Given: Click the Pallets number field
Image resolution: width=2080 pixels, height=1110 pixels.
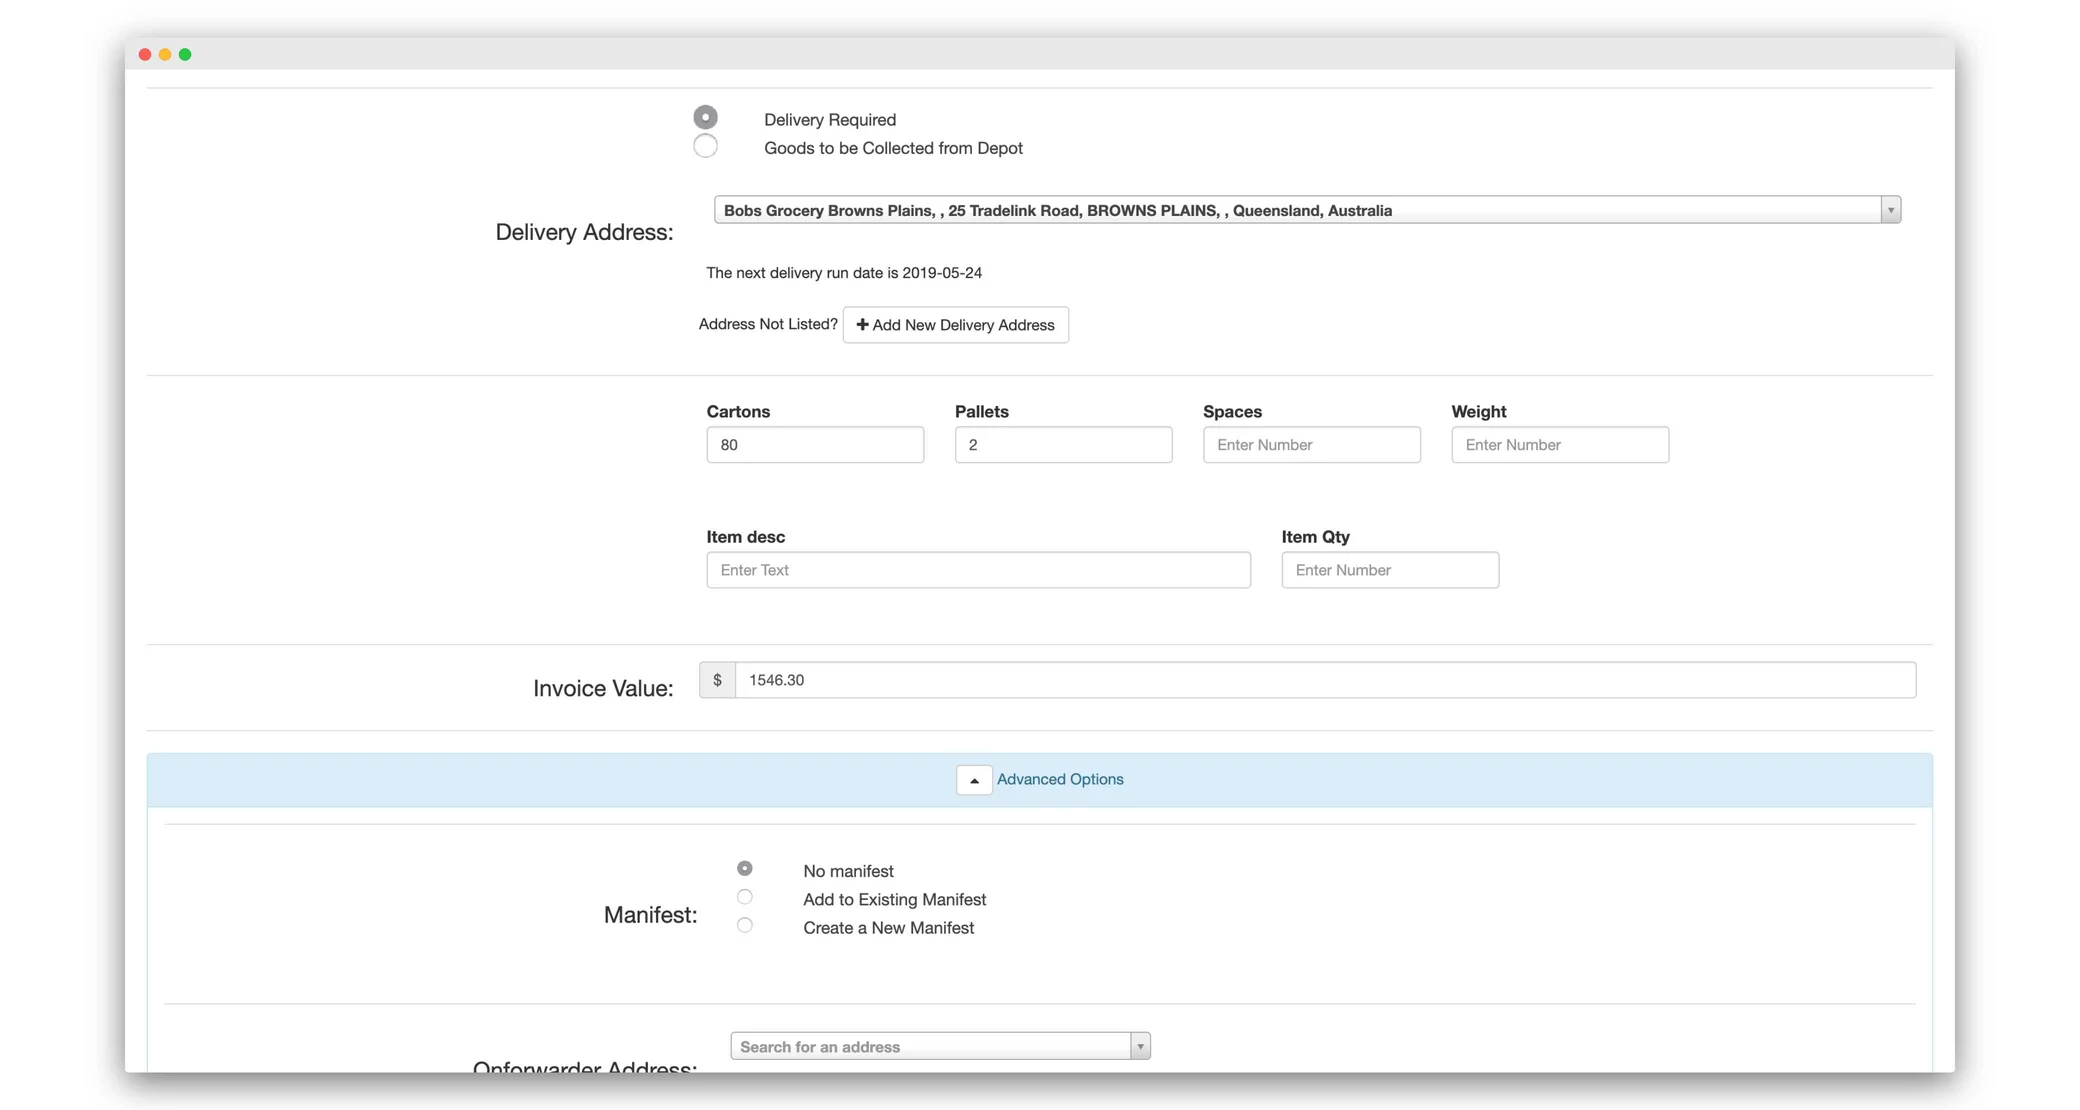Looking at the screenshot, I should 1063,445.
